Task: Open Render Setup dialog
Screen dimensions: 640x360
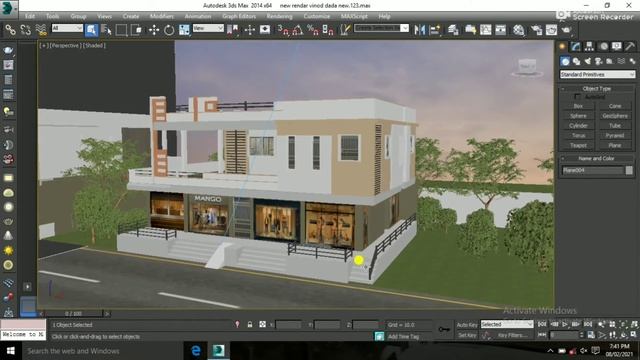Action: pyautogui.click(x=536, y=30)
